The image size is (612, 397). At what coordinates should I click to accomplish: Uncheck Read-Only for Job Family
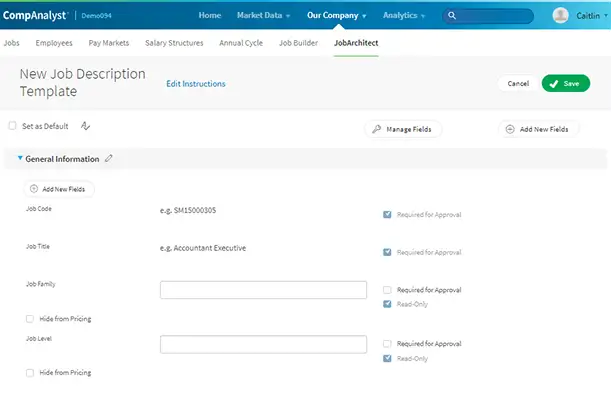(387, 304)
